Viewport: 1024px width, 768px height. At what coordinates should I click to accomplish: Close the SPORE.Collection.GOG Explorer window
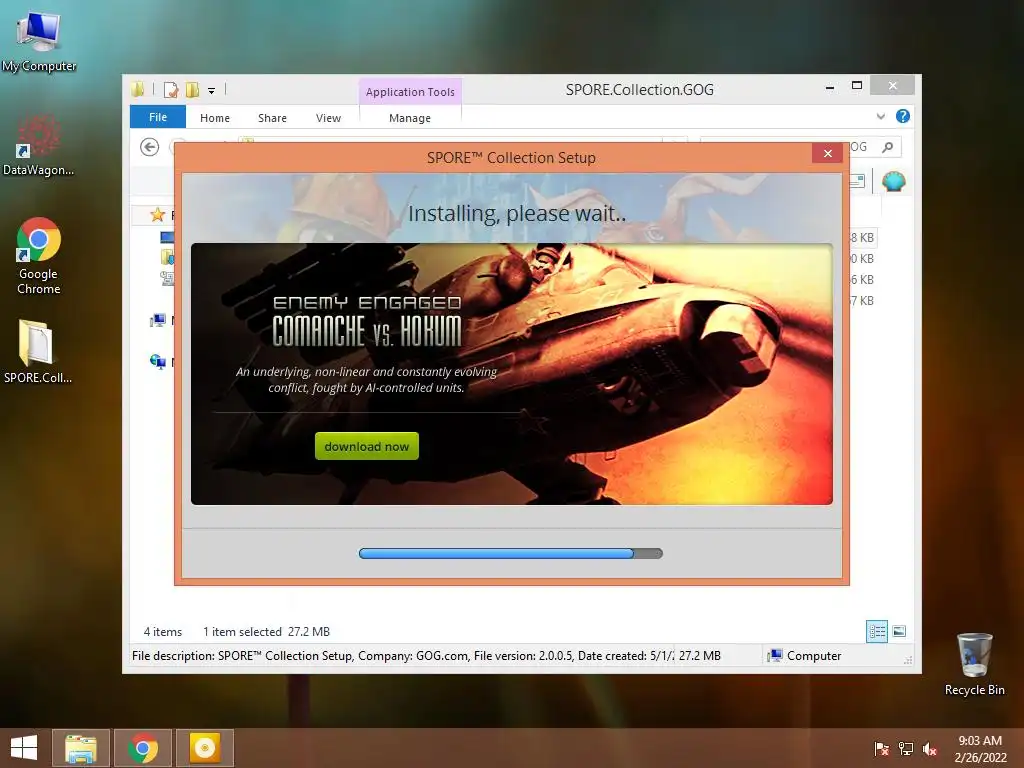pyautogui.click(x=893, y=86)
